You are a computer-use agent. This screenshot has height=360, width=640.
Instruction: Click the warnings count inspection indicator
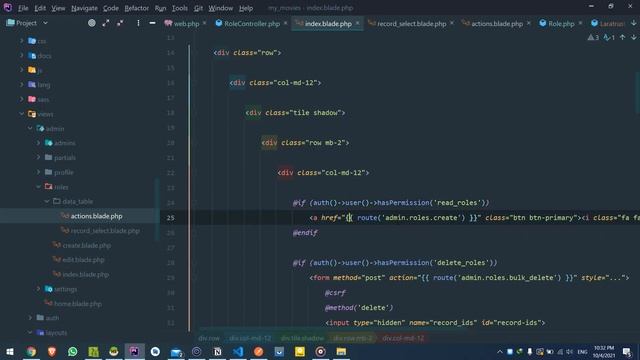click(x=593, y=38)
